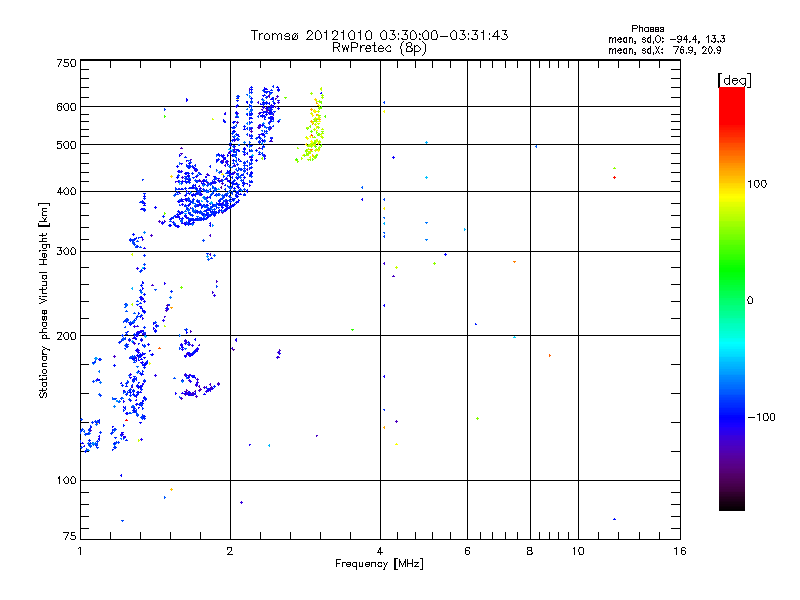Click the 'Frequency [MHz]' axis label
Screen dimensions: 800x600
[x=379, y=564]
